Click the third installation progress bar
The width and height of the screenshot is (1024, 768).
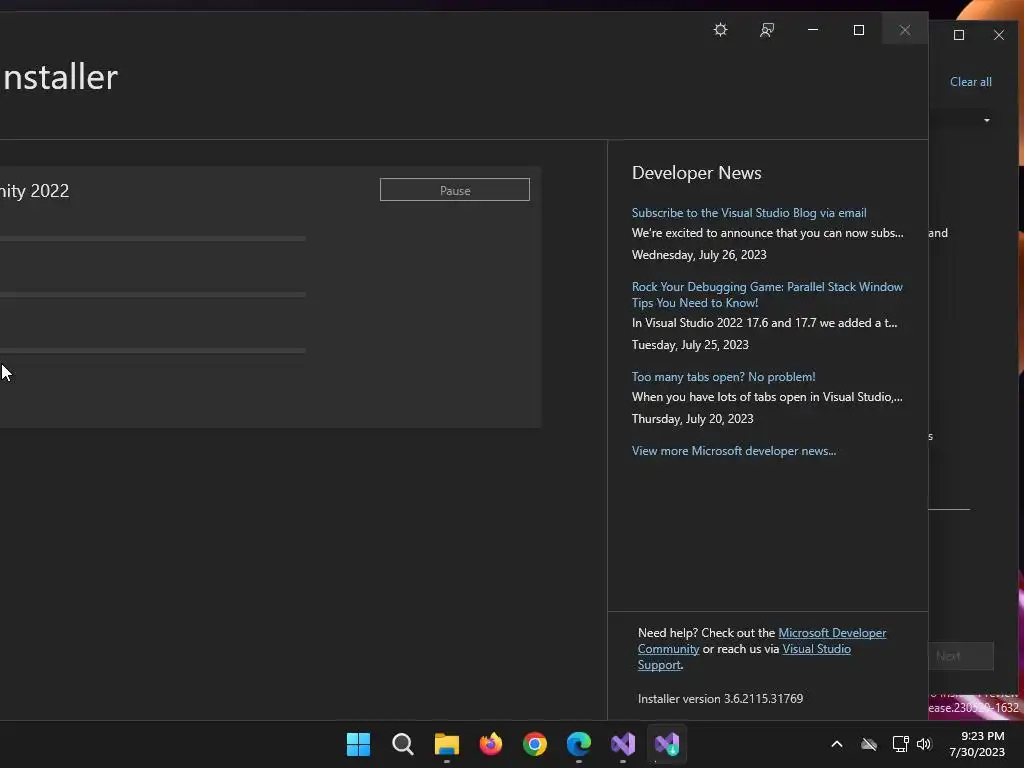pyautogui.click(x=152, y=351)
